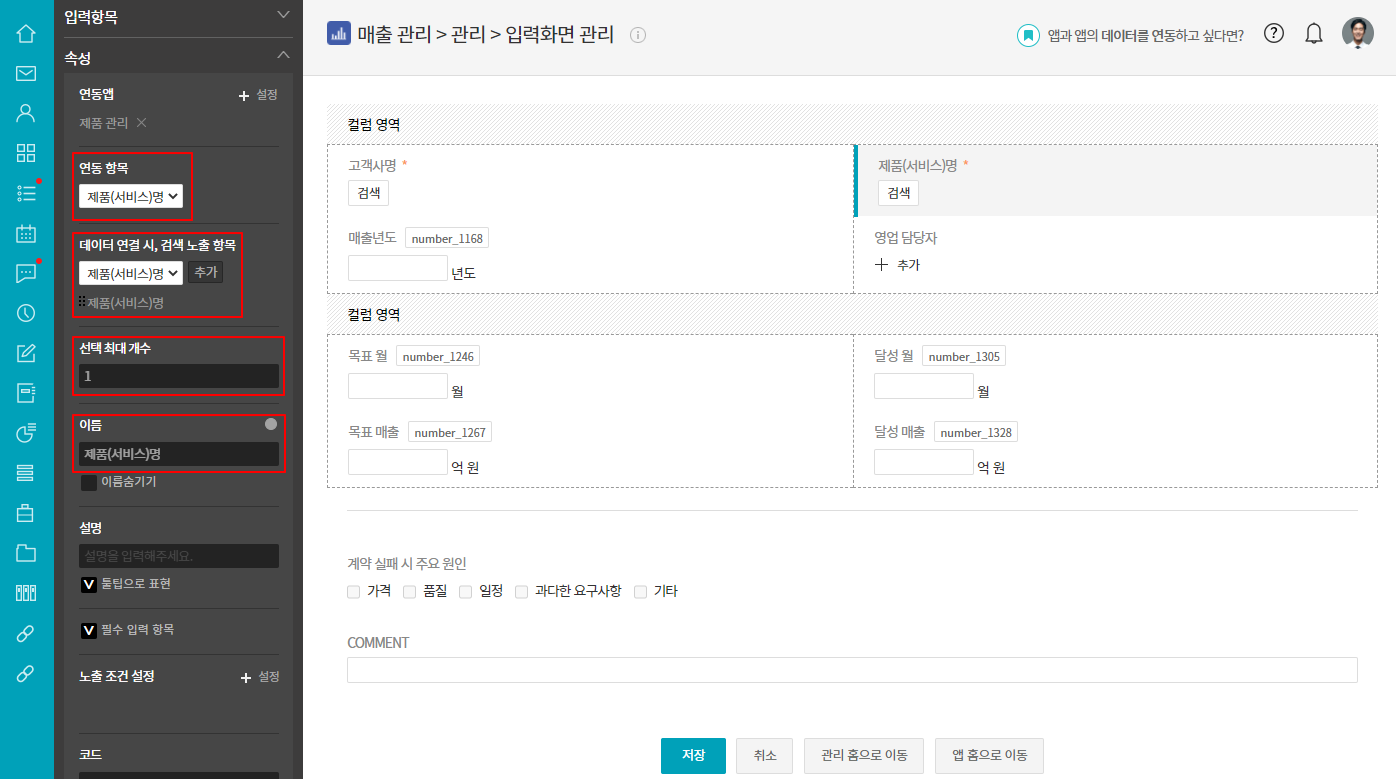
Task: Open the calendar icon in sidebar
Action: point(26,234)
